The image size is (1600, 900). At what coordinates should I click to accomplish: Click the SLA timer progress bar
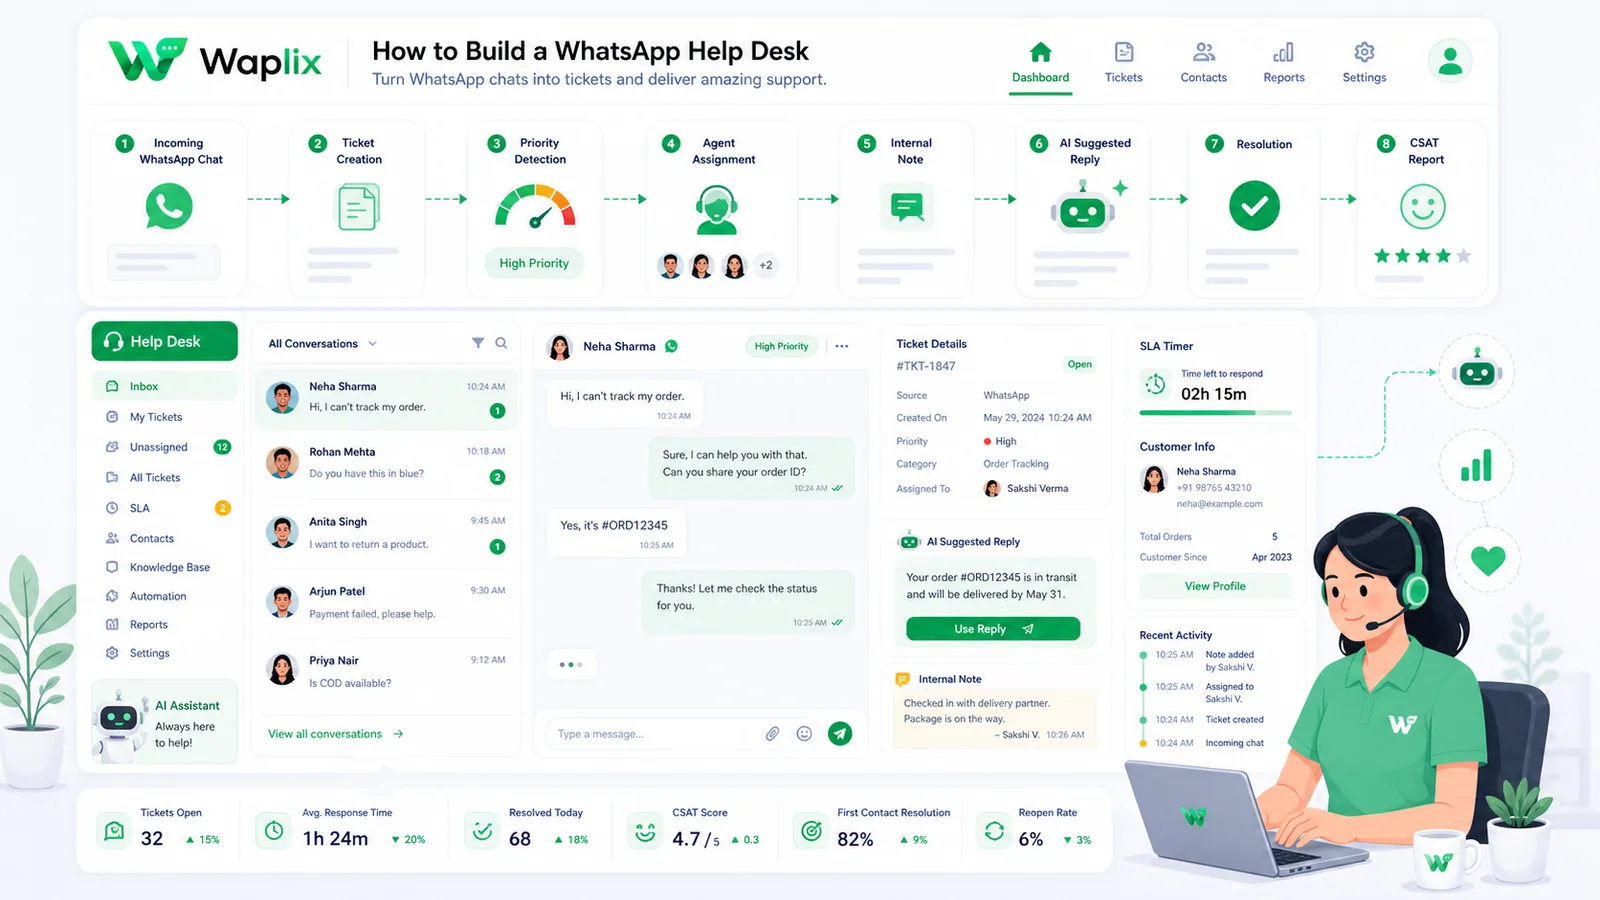pyautogui.click(x=1216, y=413)
